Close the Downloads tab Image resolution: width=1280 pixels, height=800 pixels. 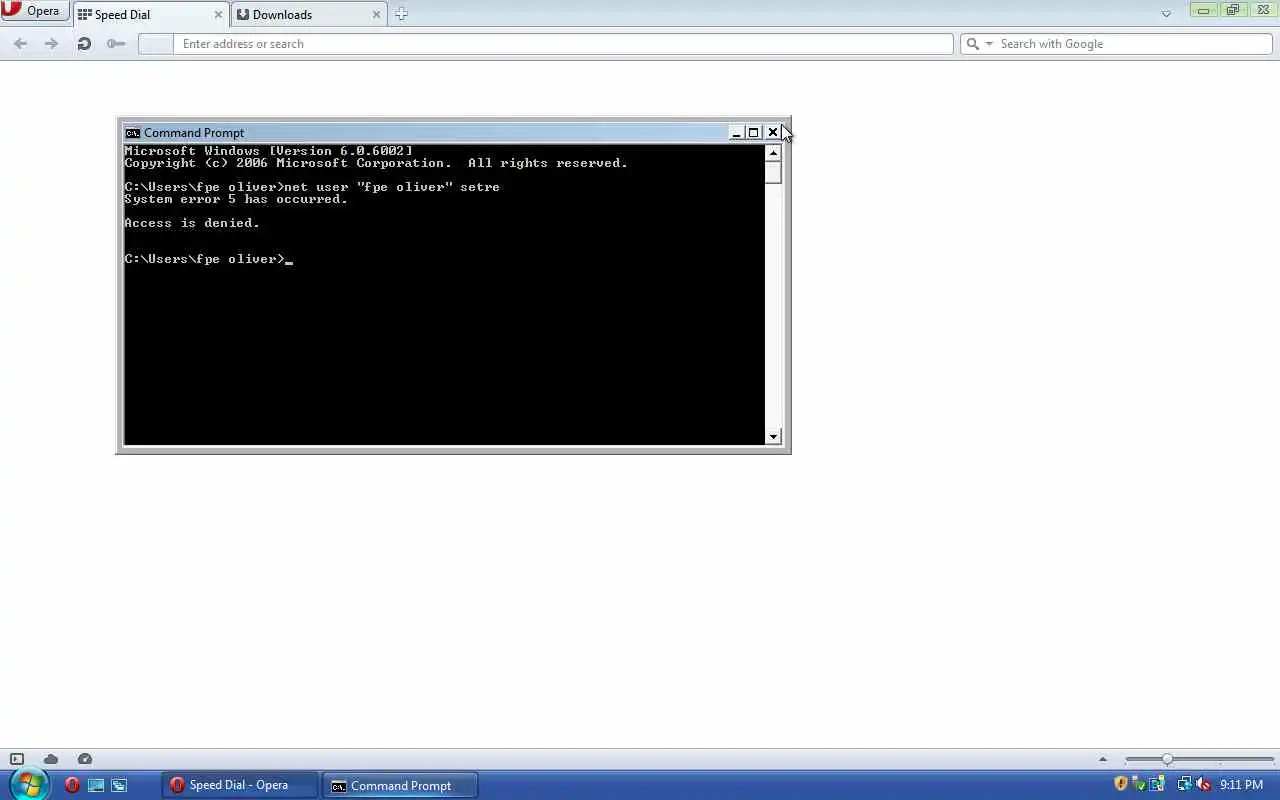[377, 15]
